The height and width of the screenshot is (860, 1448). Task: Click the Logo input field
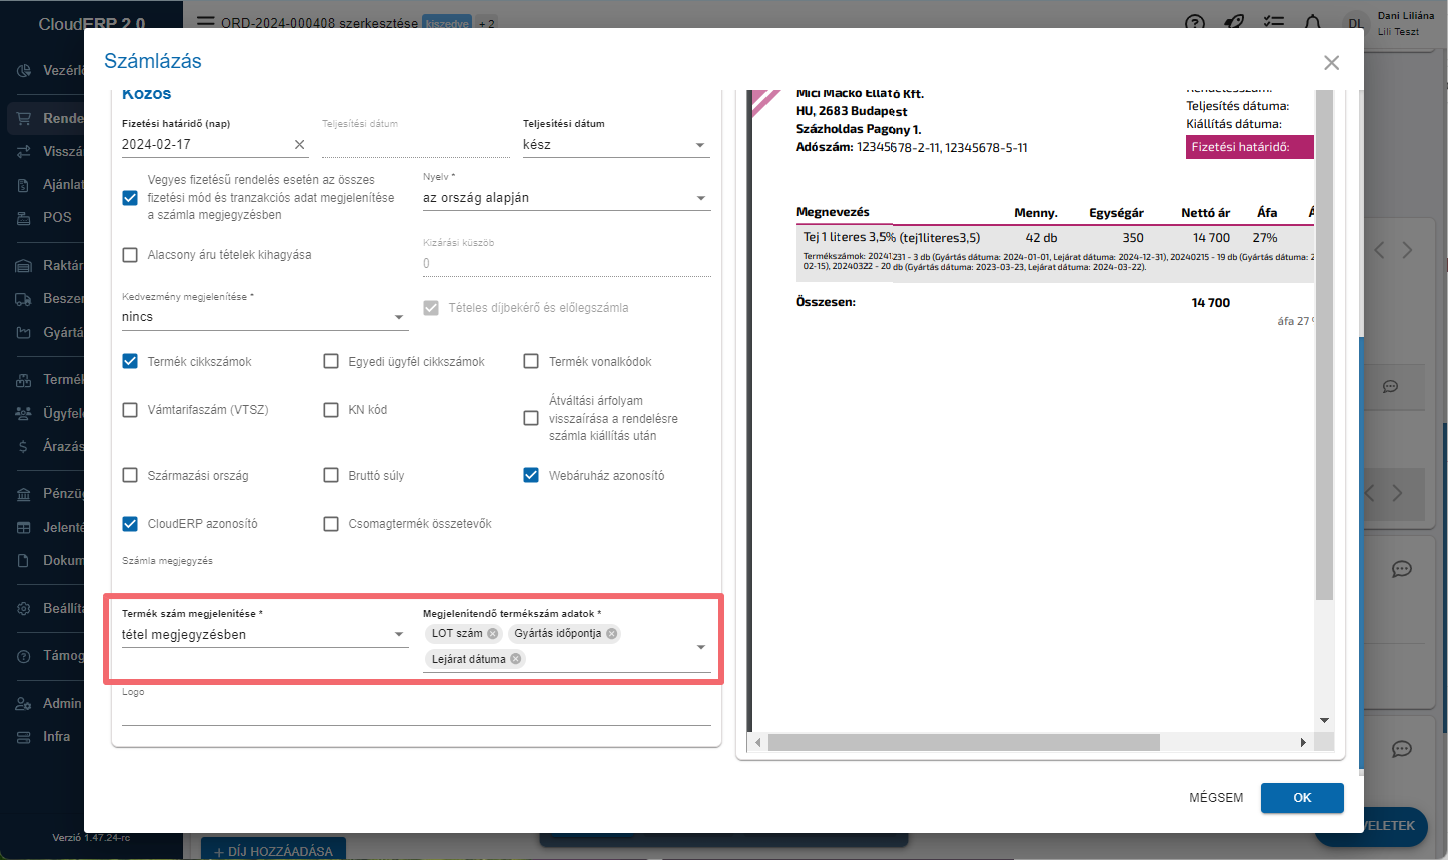[415, 712]
